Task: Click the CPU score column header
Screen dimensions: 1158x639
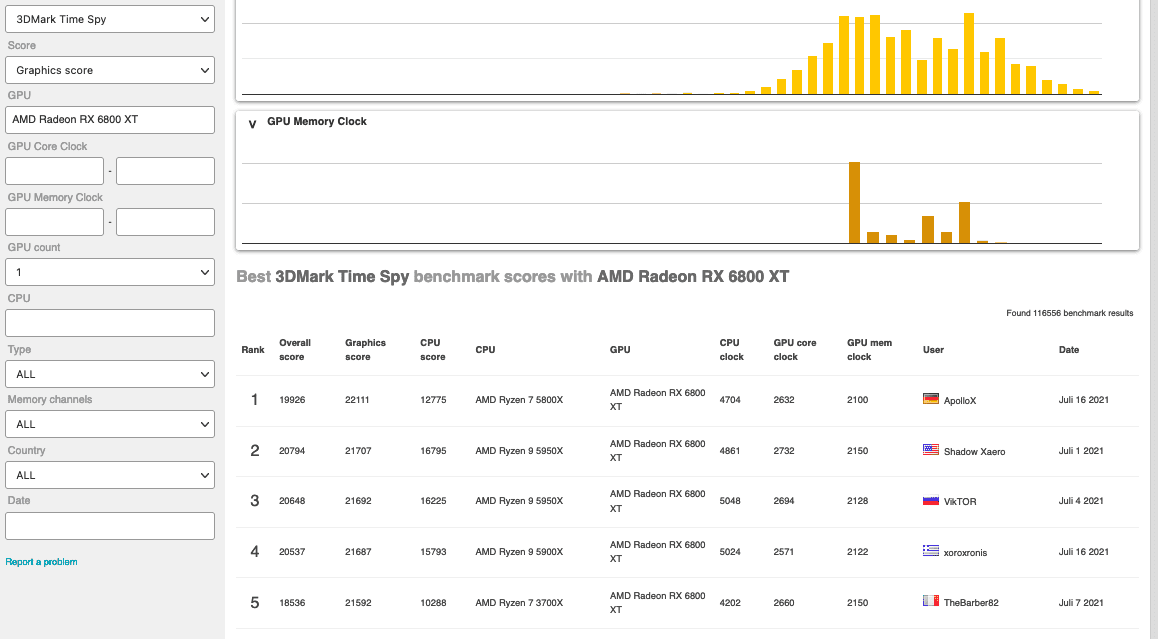Action: [433, 349]
